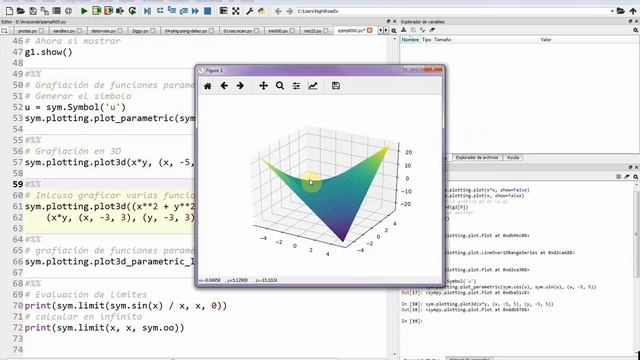Open the Explorador de archivos tab

click(x=476, y=158)
